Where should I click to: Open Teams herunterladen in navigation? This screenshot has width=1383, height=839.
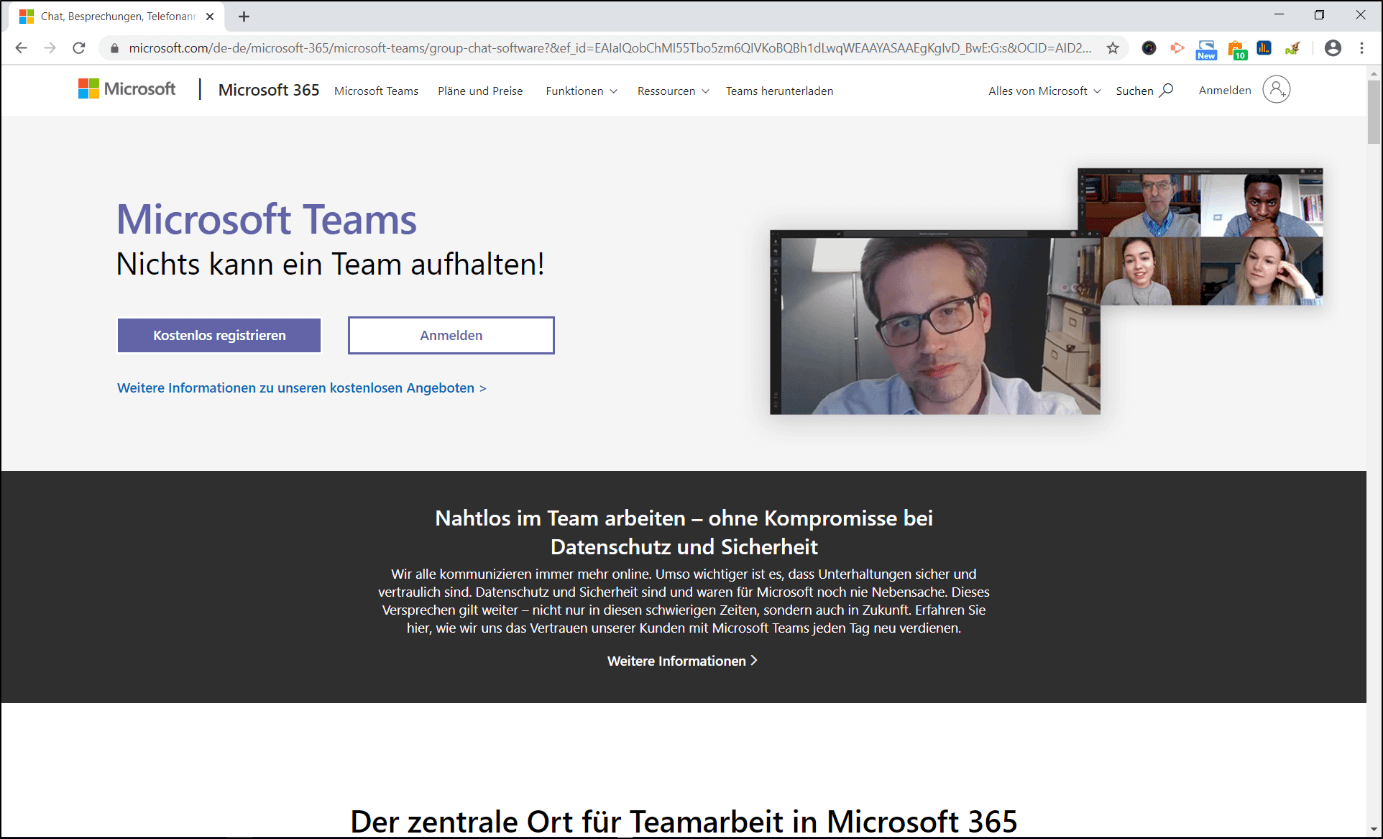coord(779,91)
